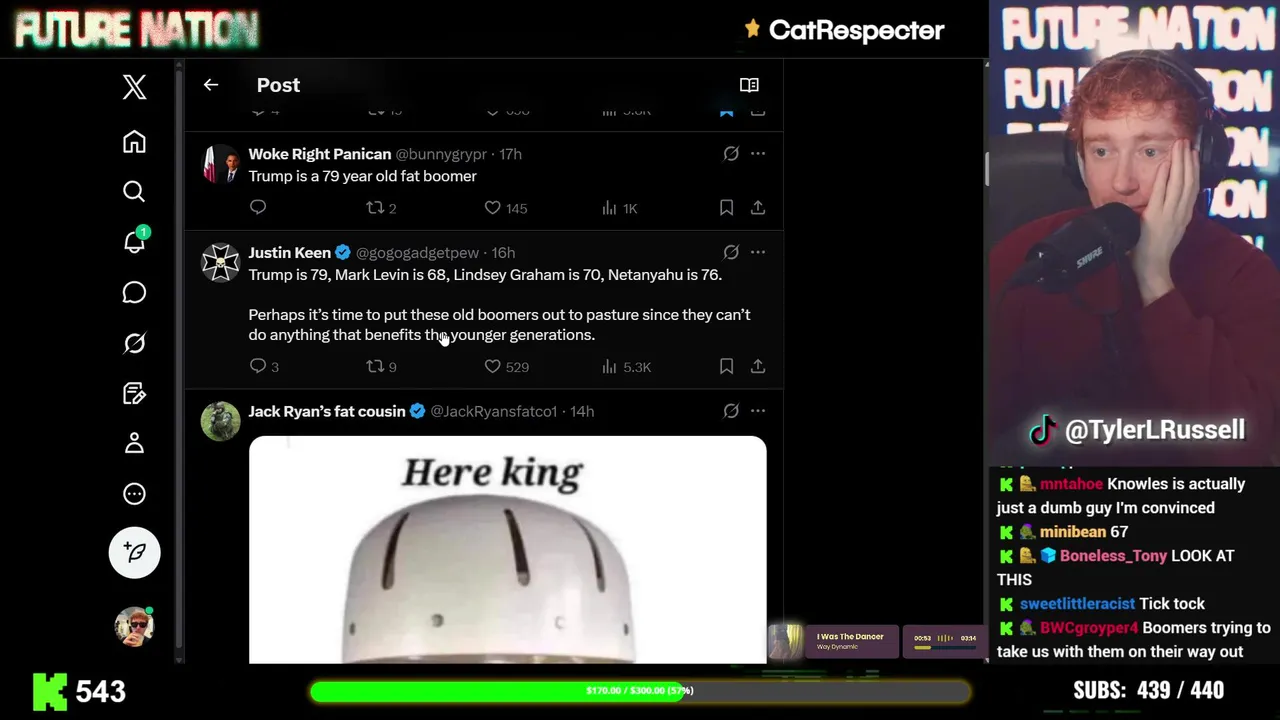Bookmark the Woke Right Panican reply
1280x720 pixels.
click(726, 208)
